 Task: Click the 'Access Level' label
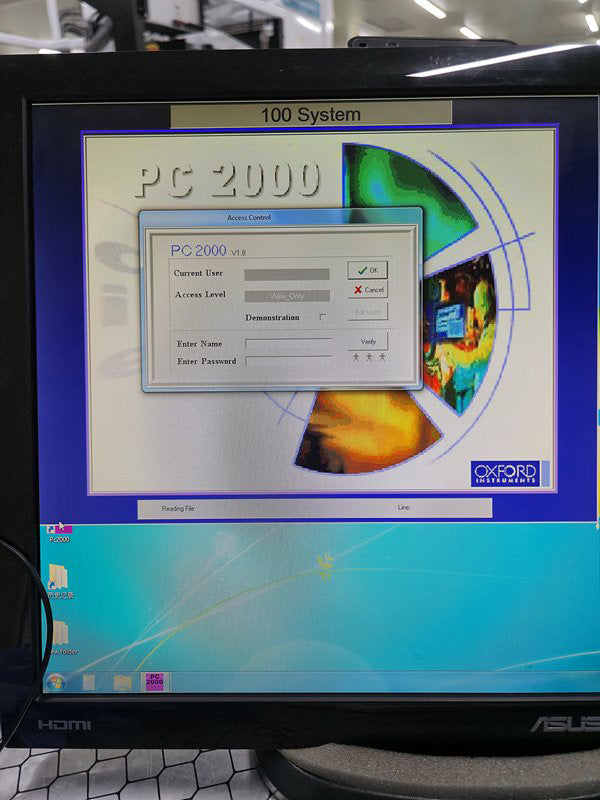click(200, 294)
